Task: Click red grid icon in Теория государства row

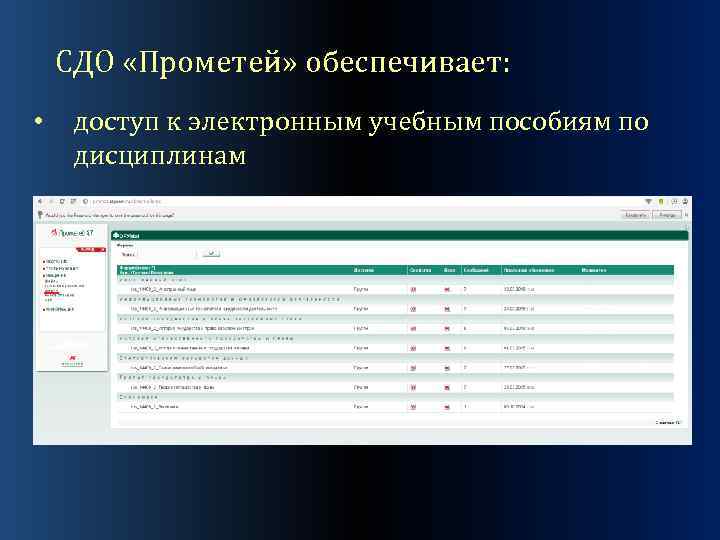Action: coord(413,388)
